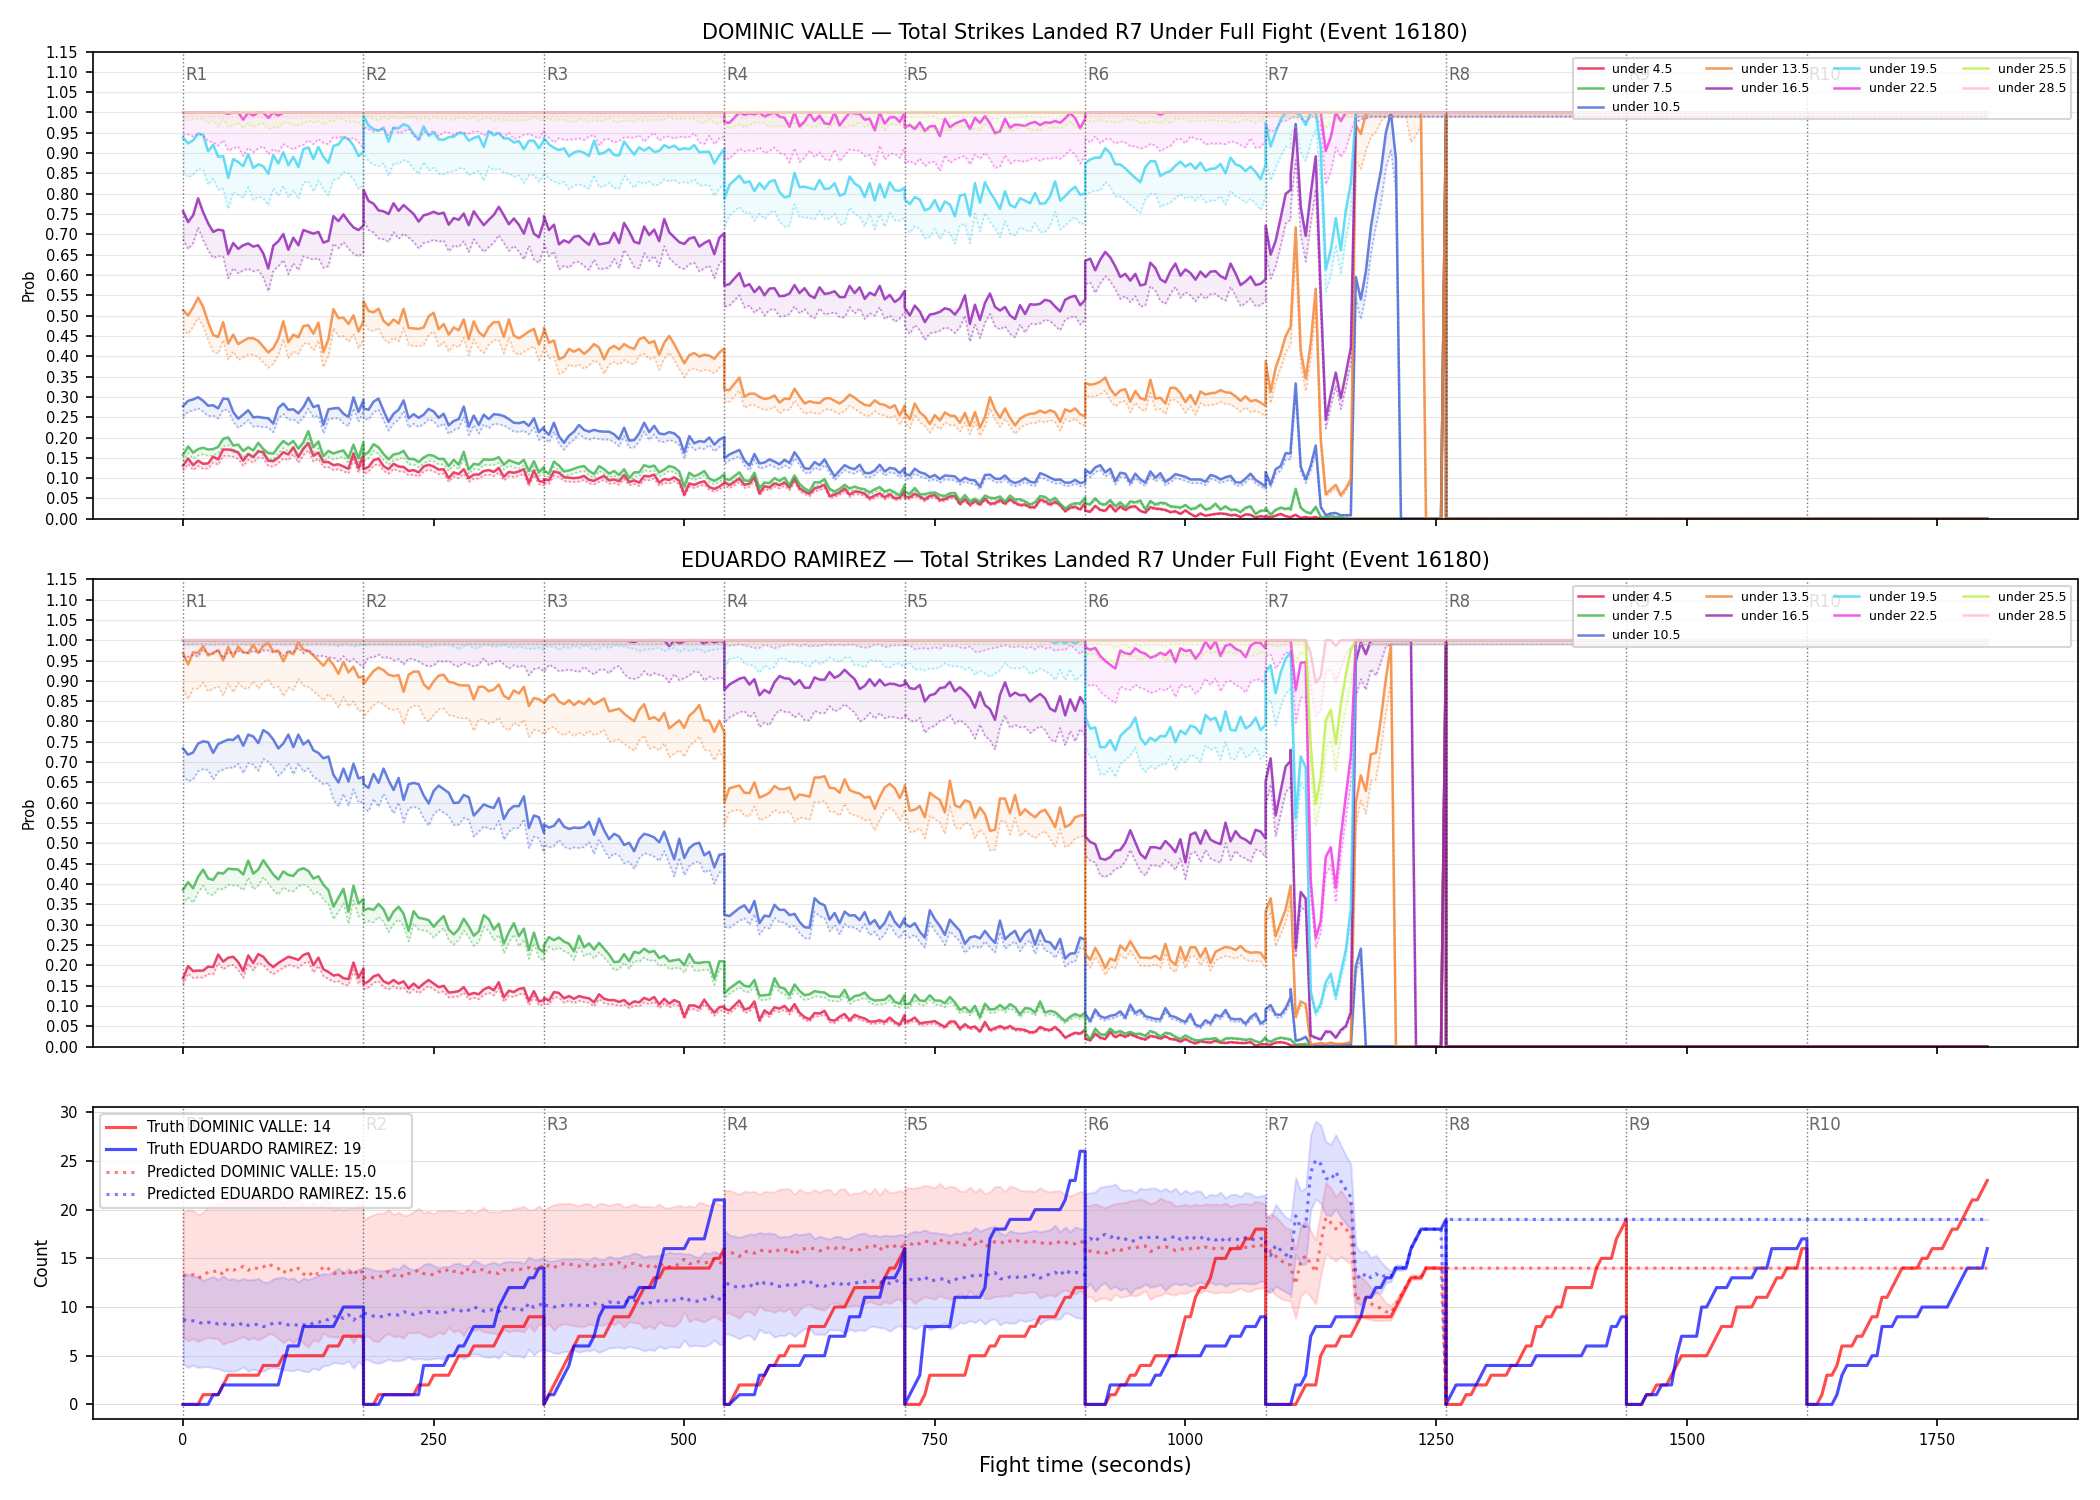Viewport: 2100px width, 1500px height.
Task: Click the 'Fight time (seconds)' axis label
Action: [x=1085, y=1465]
